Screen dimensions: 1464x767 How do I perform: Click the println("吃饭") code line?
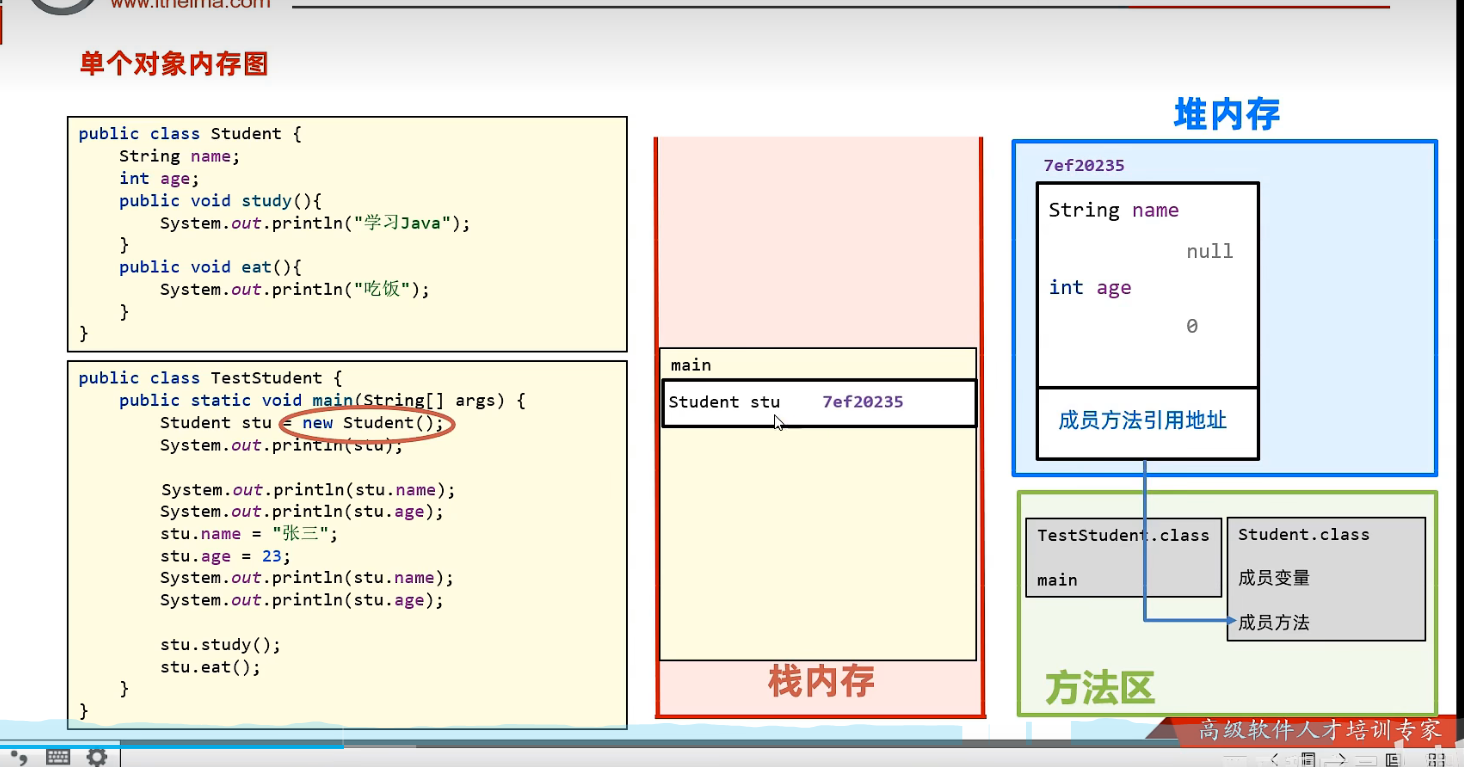pos(294,289)
